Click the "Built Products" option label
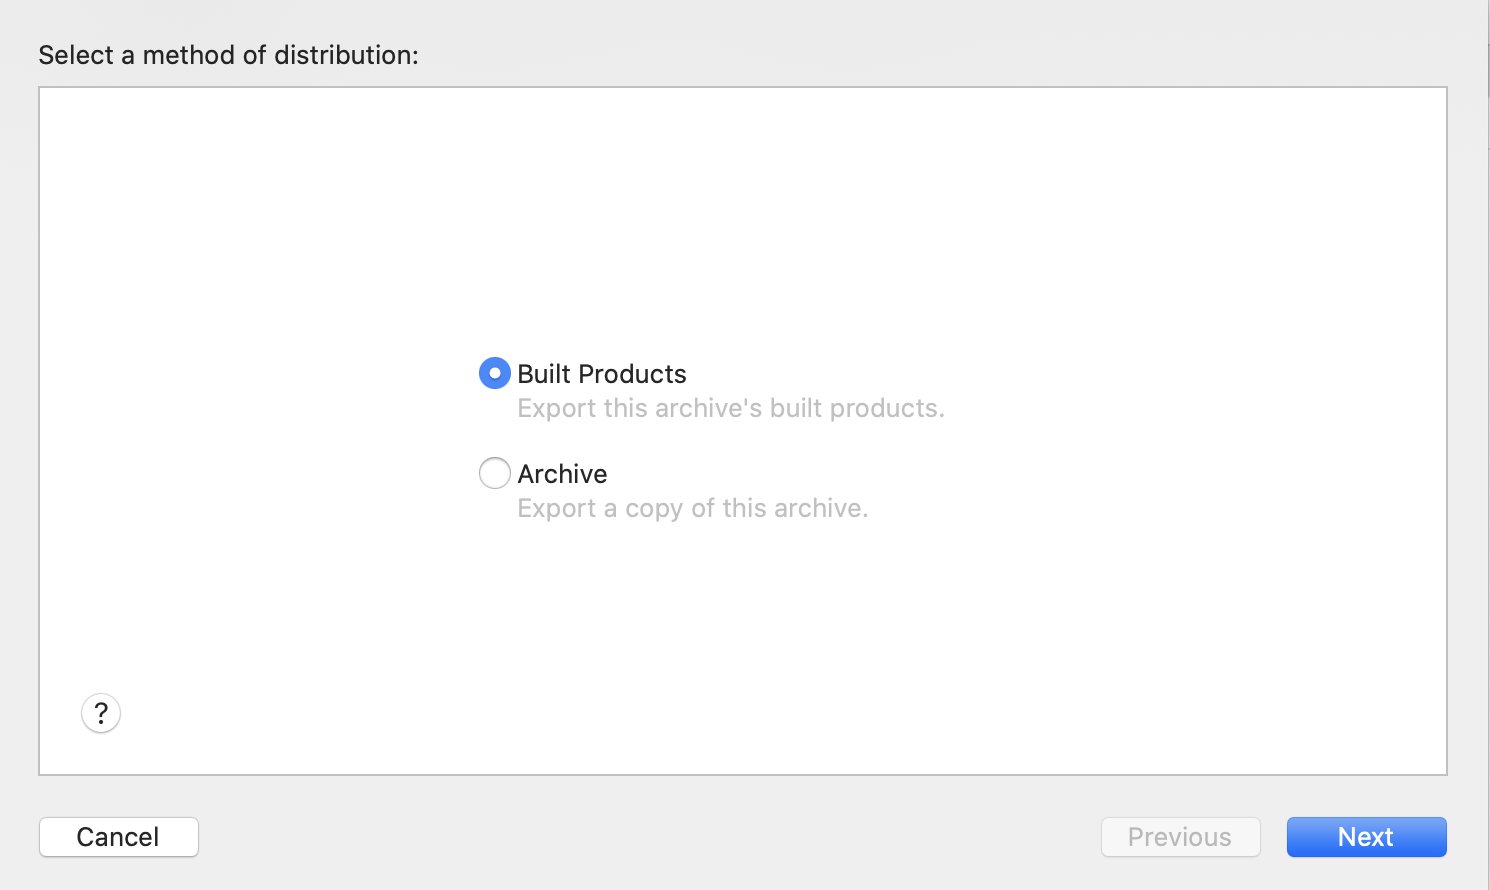The width and height of the screenshot is (1490, 890). 602,374
